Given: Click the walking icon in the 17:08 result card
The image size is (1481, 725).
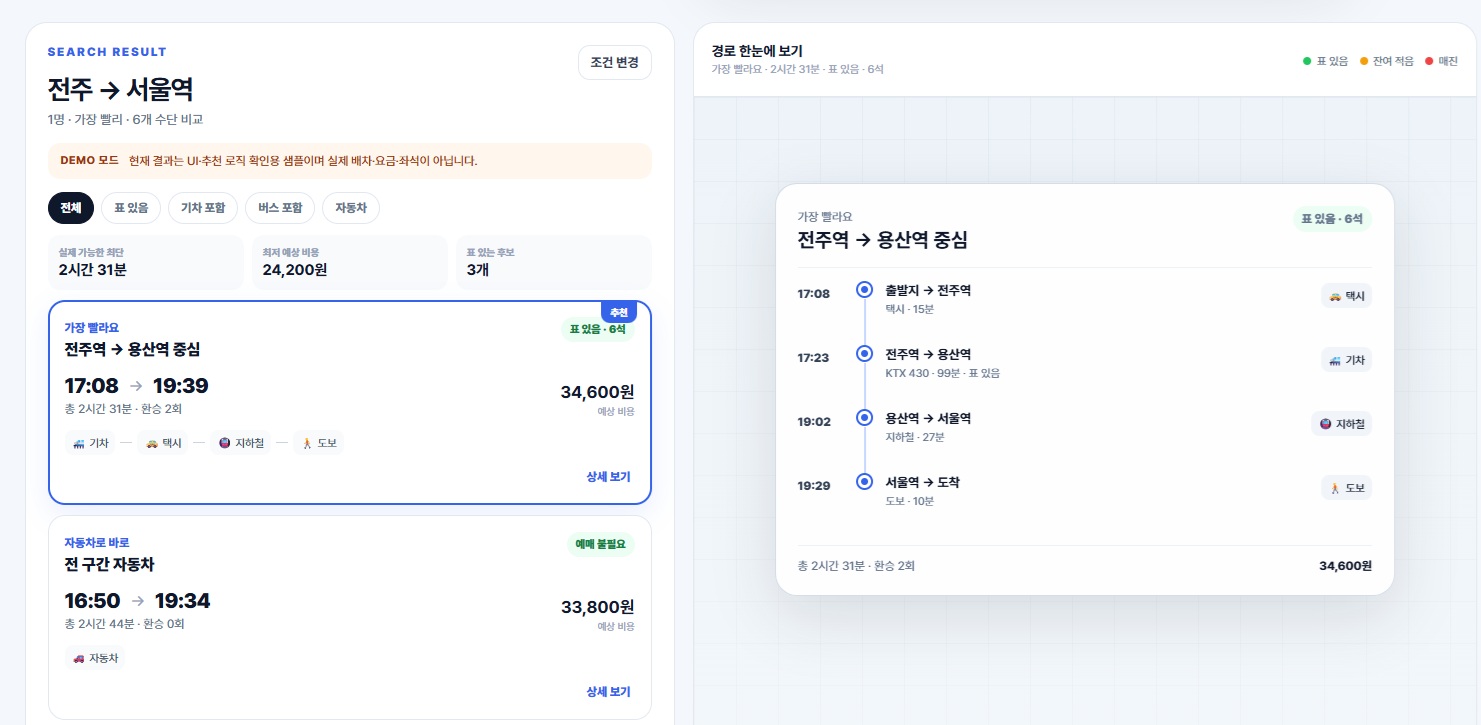Looking at the screenshot, I should tap(307, 443).
